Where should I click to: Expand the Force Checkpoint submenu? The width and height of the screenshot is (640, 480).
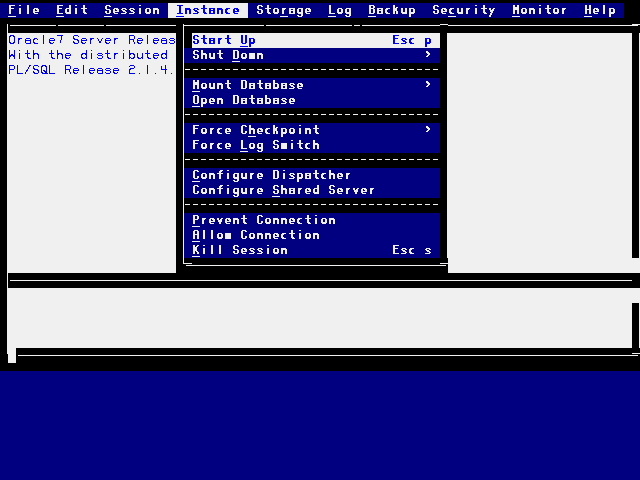256,130
